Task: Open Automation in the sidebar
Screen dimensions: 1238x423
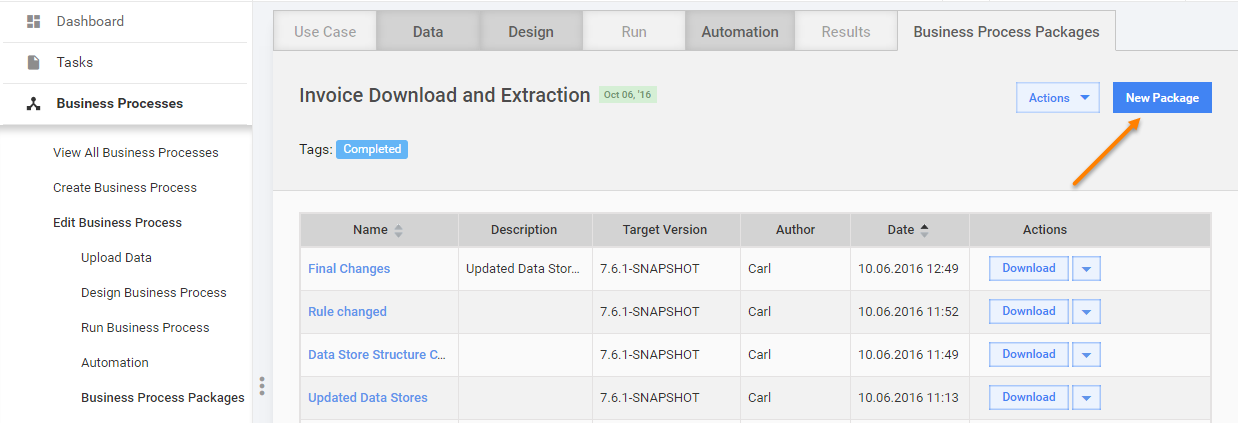Action: point(115,363)
